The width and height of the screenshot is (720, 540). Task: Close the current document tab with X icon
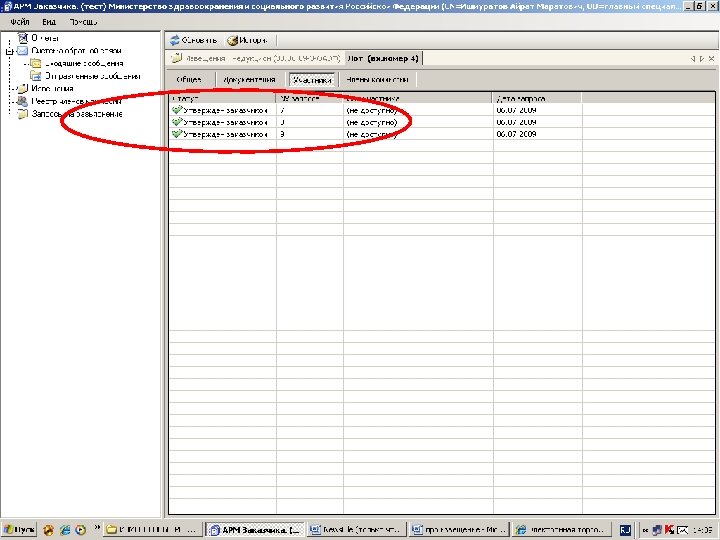point(711,58)
